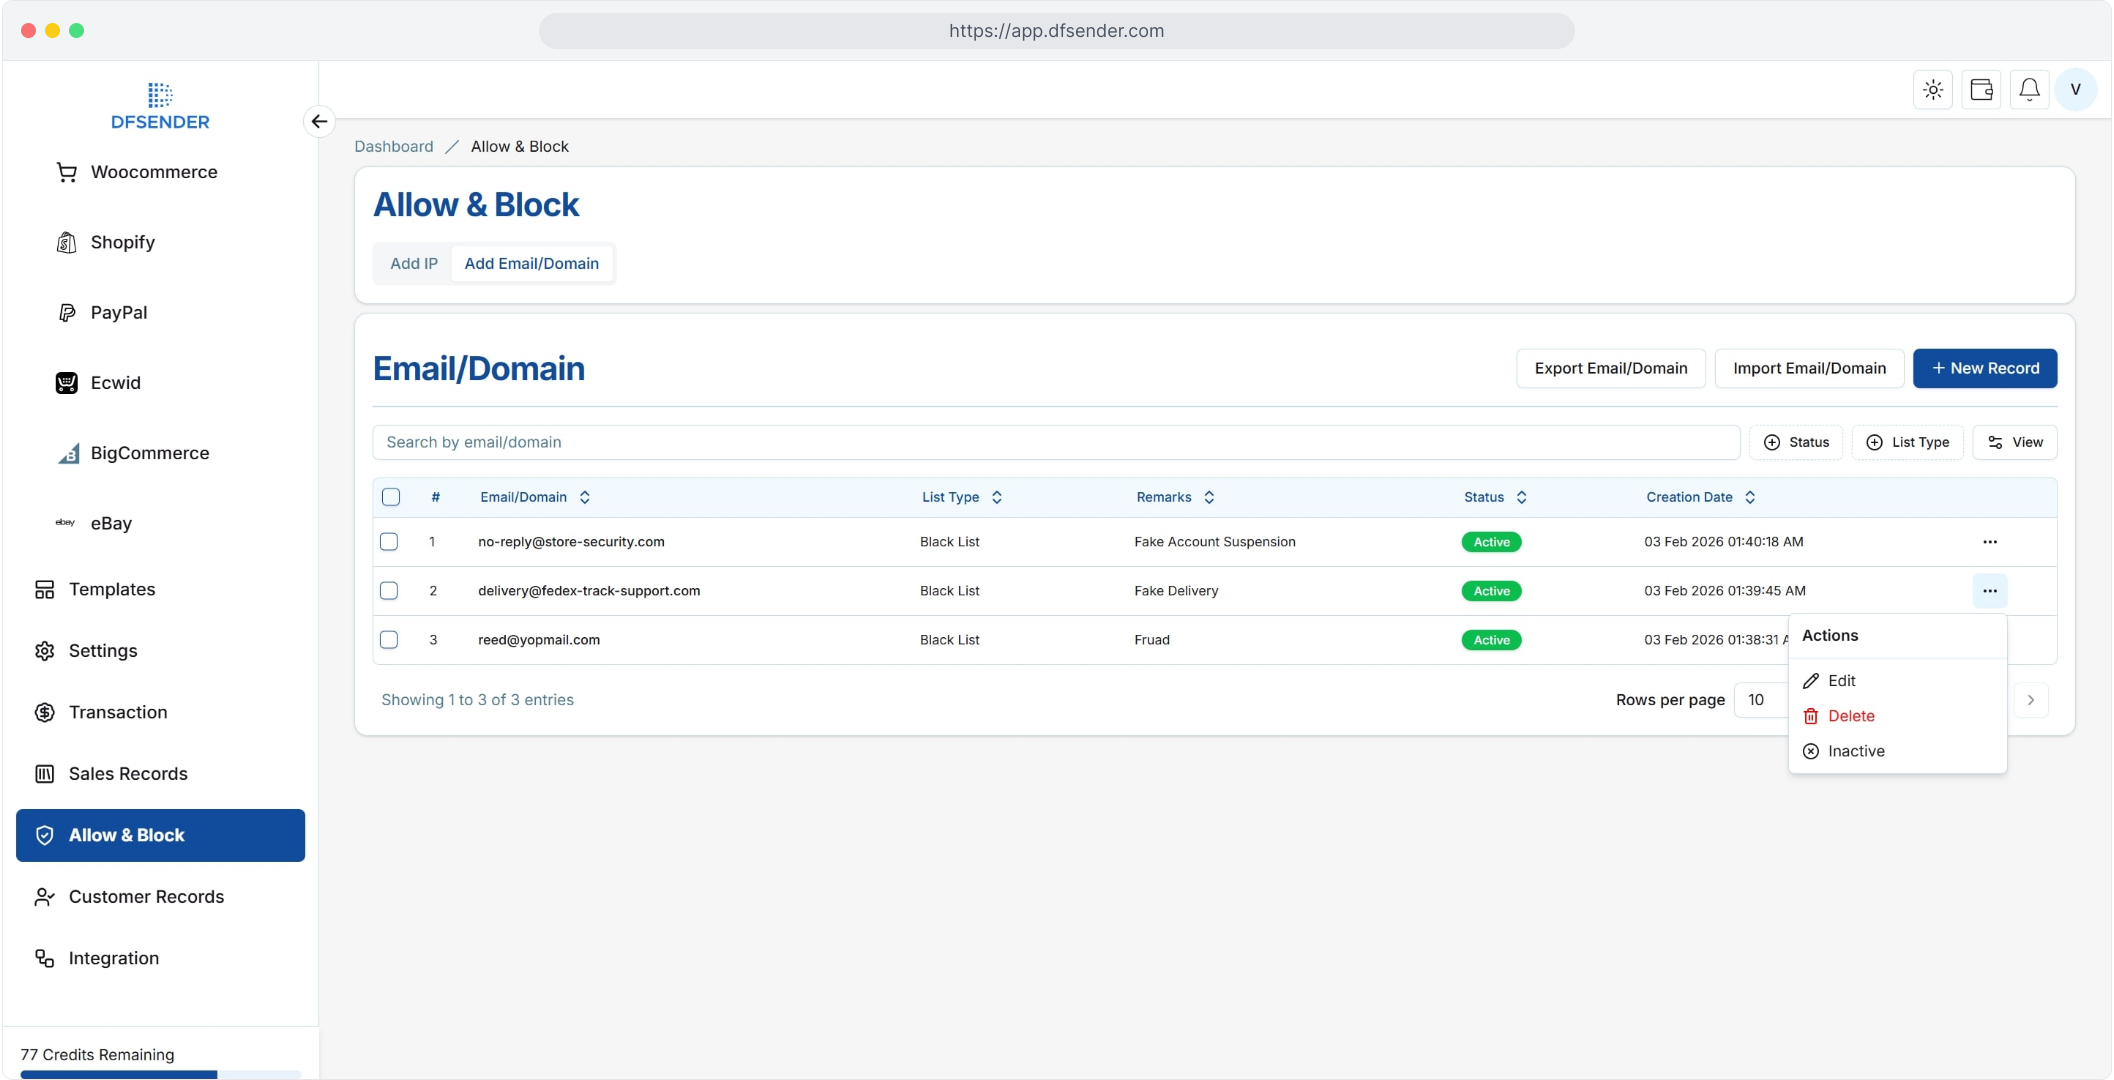Check the select-all header checkbox
2114x1080 pixels.
(x=391, y=497)
